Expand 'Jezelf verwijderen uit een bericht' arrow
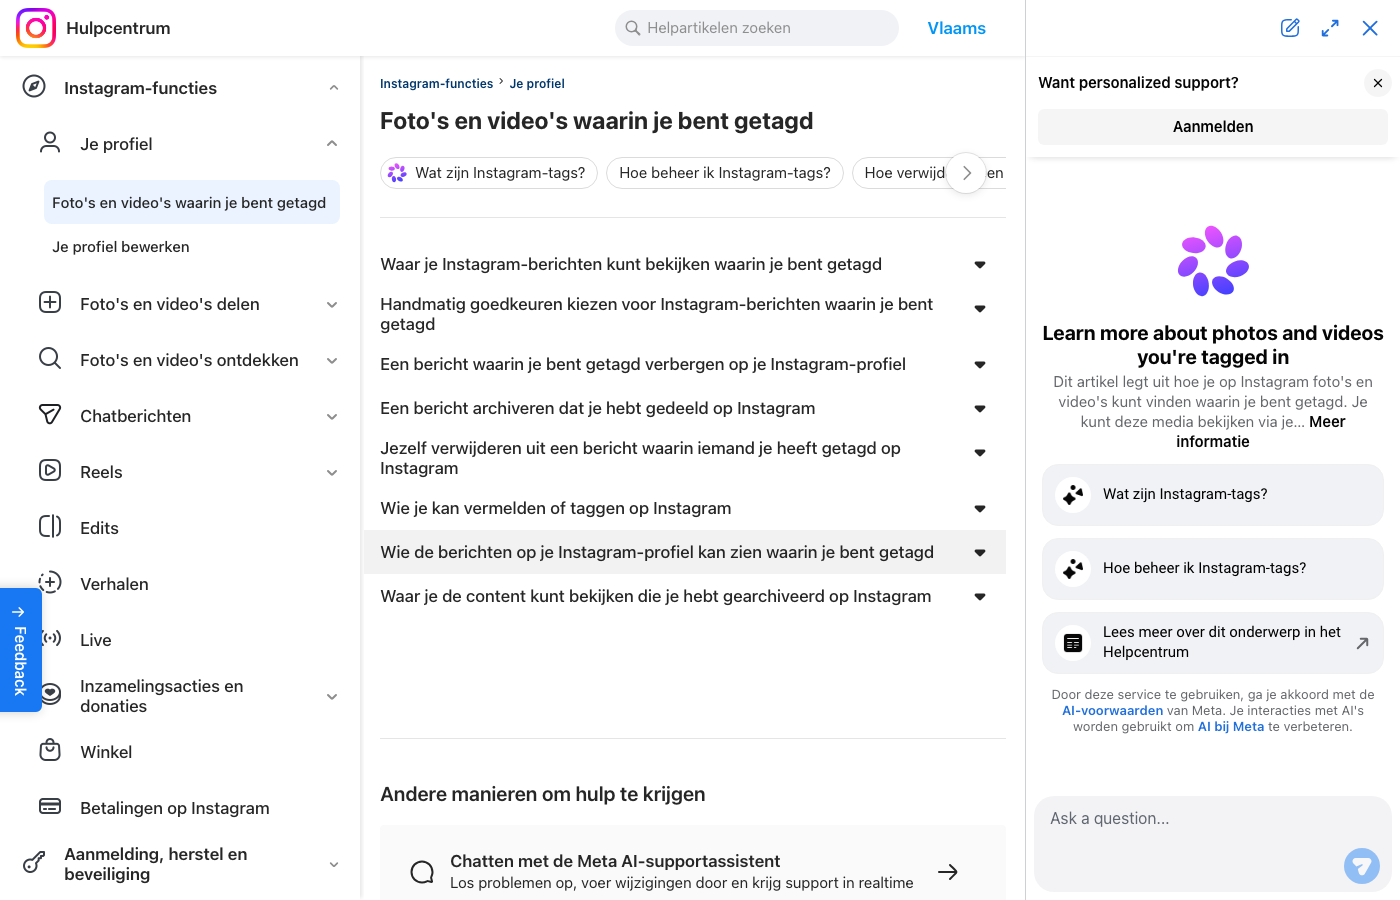 tap(980, 453)
